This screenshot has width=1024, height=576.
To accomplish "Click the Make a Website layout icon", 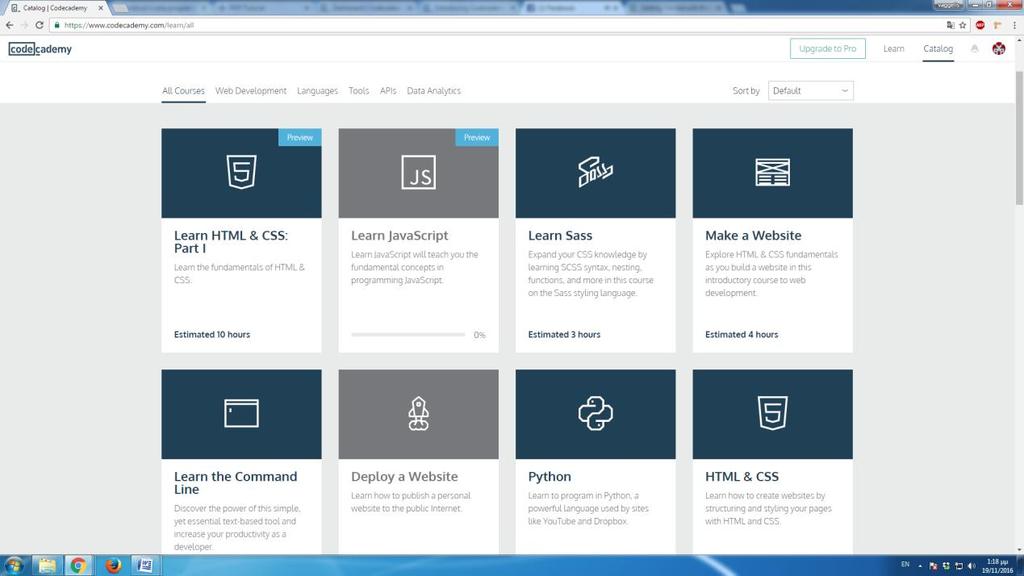I will [773, 172].
